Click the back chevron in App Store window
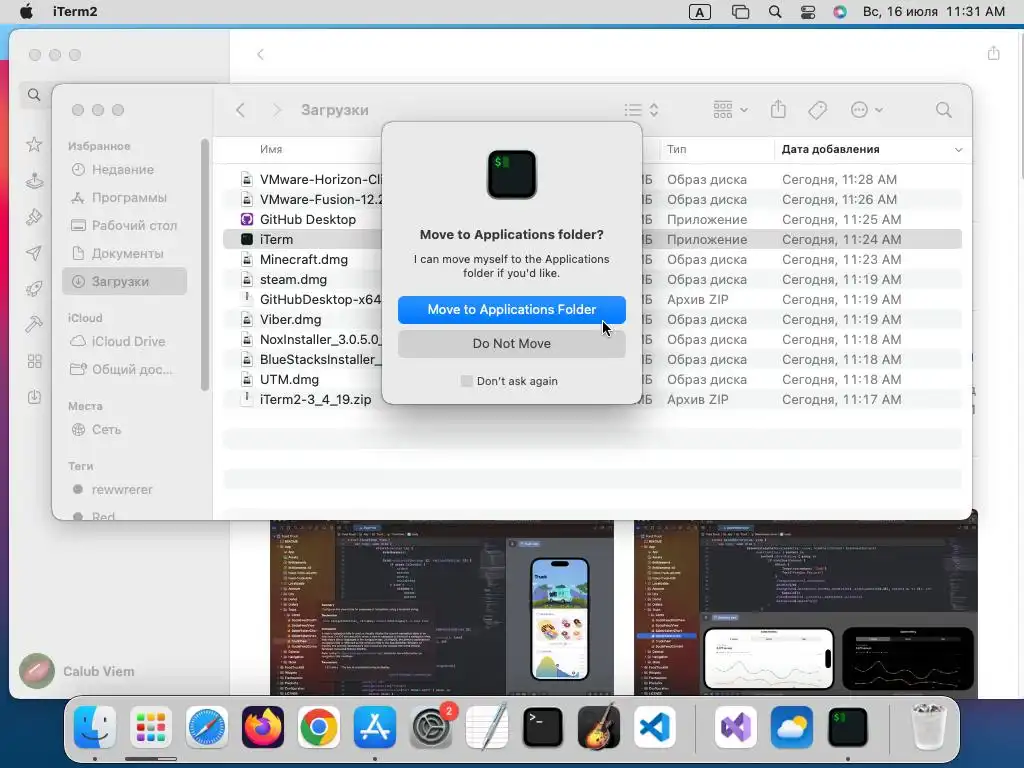The image size is (1024, 768). pyautogui.click(x=260, y=54)
